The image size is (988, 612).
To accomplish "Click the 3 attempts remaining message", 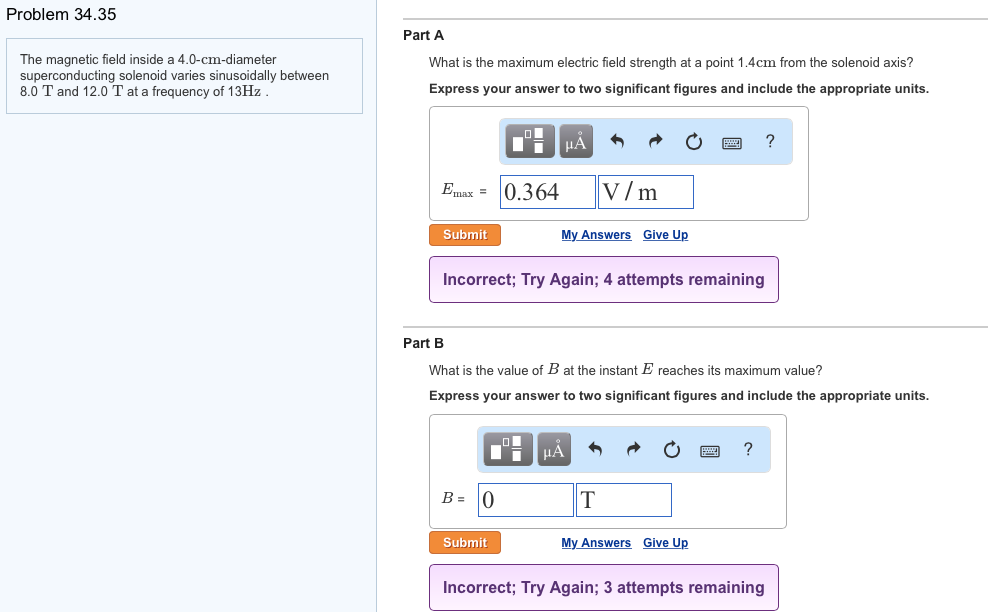I will click(604, 587).
